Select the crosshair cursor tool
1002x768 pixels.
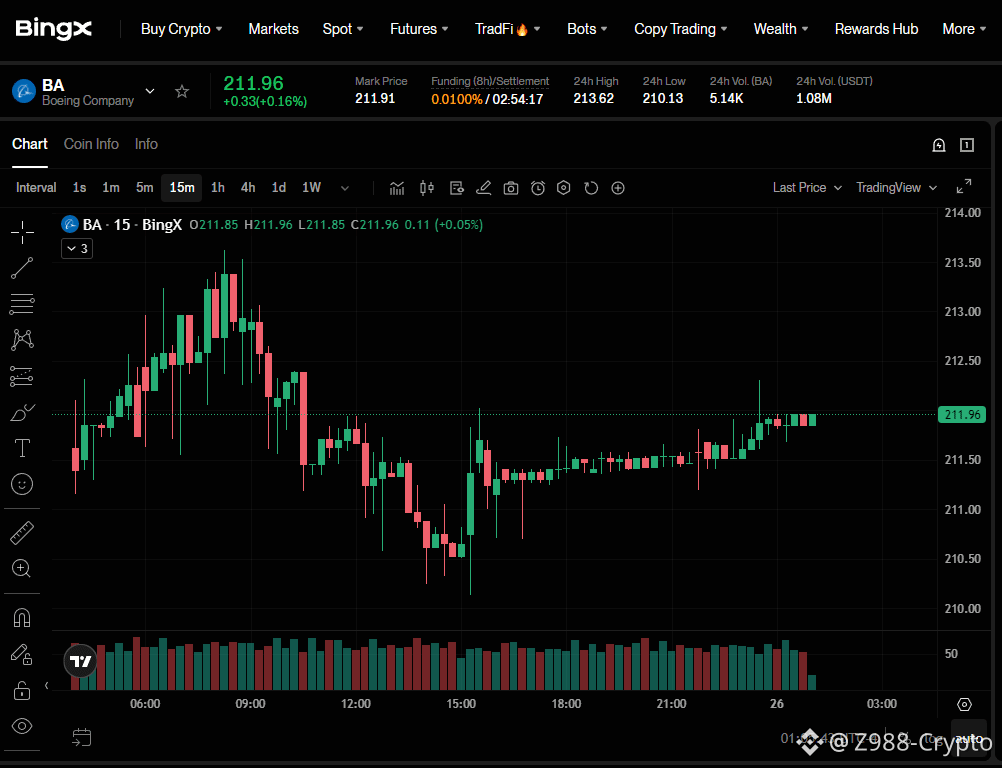pos(22,233)
